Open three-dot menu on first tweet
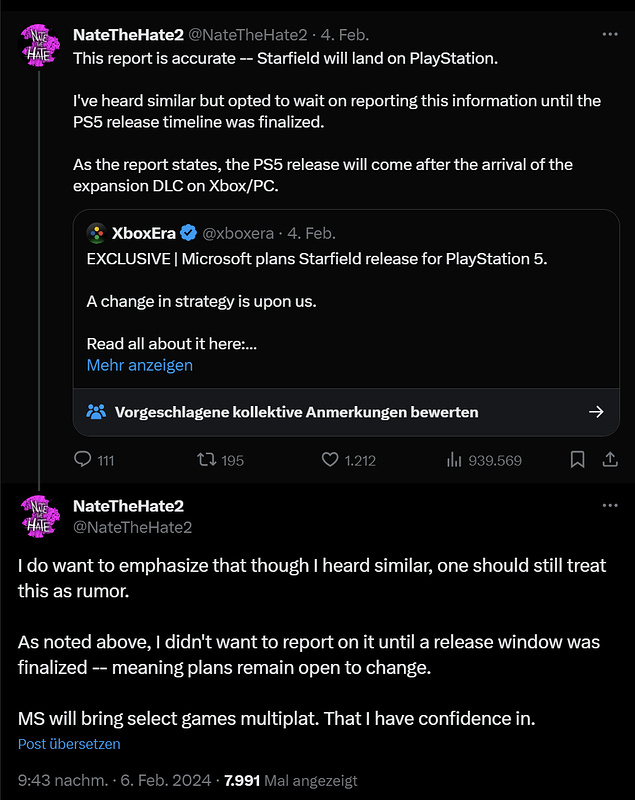 [x=609, y=33]
